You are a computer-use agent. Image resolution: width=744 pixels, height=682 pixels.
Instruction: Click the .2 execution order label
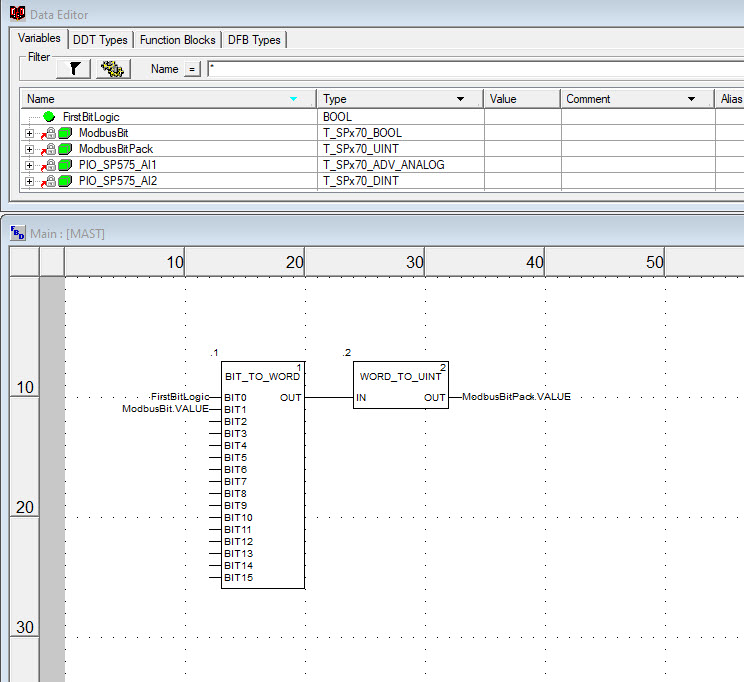pos(347,353)
